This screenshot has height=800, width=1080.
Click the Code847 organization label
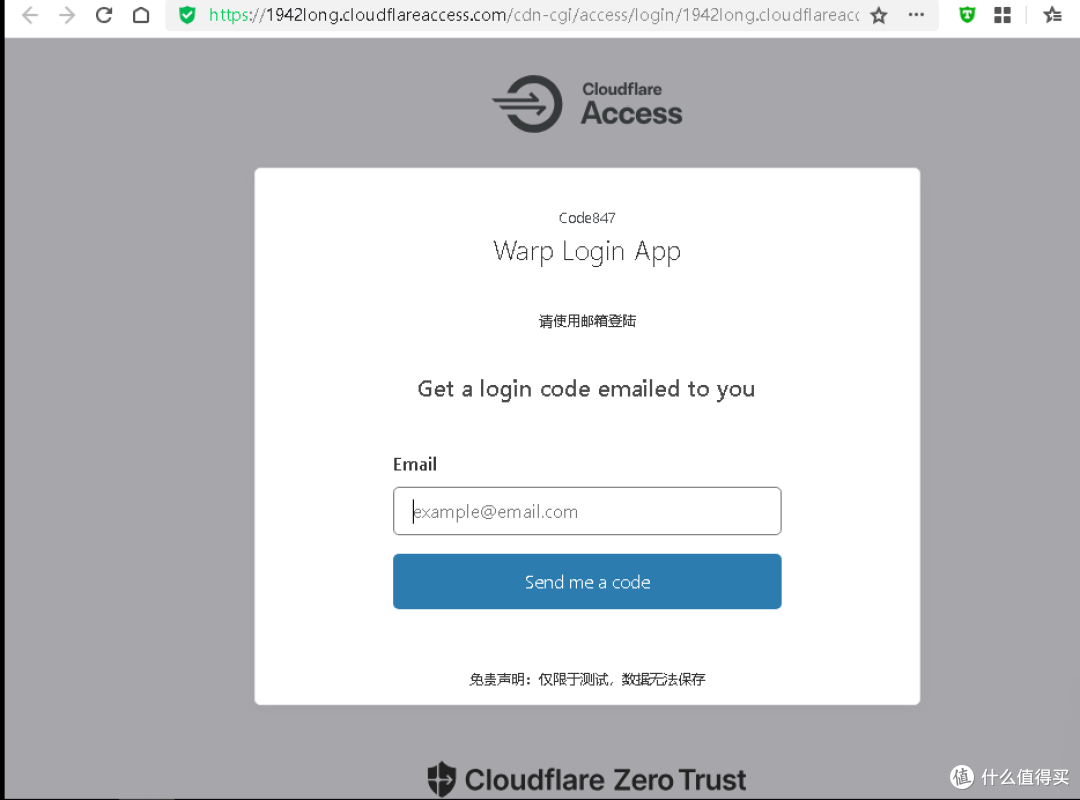coord(587,218)
